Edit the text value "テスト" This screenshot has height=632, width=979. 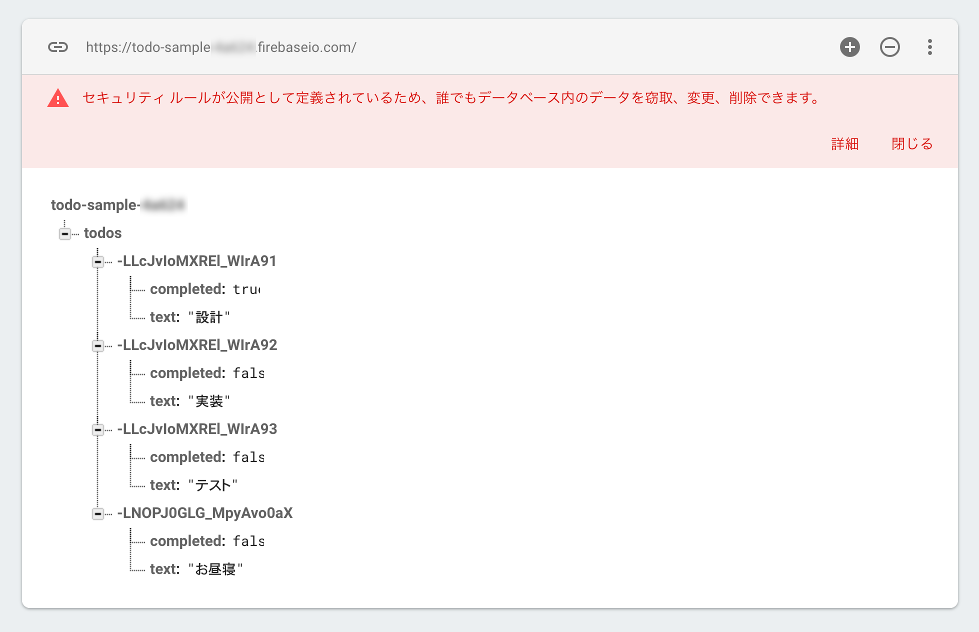tap(212, 485)
